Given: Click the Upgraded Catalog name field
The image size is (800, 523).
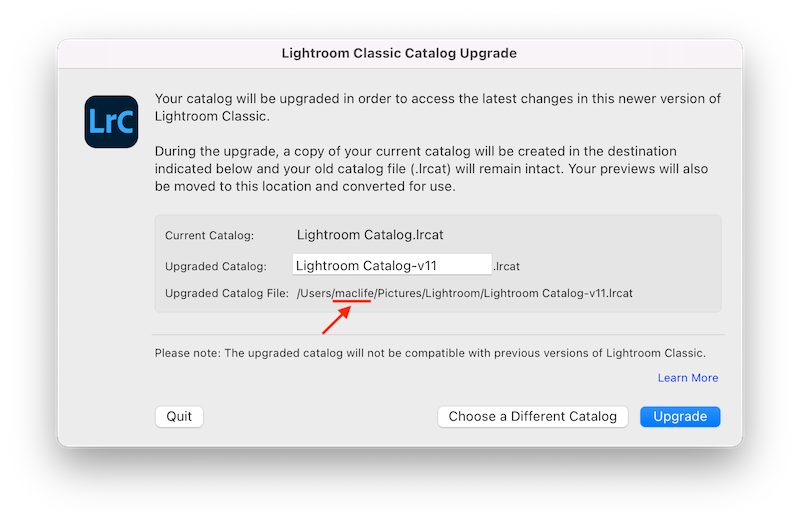Looking at the screenshot, I should pyautogui.click(x=392, y=265).
